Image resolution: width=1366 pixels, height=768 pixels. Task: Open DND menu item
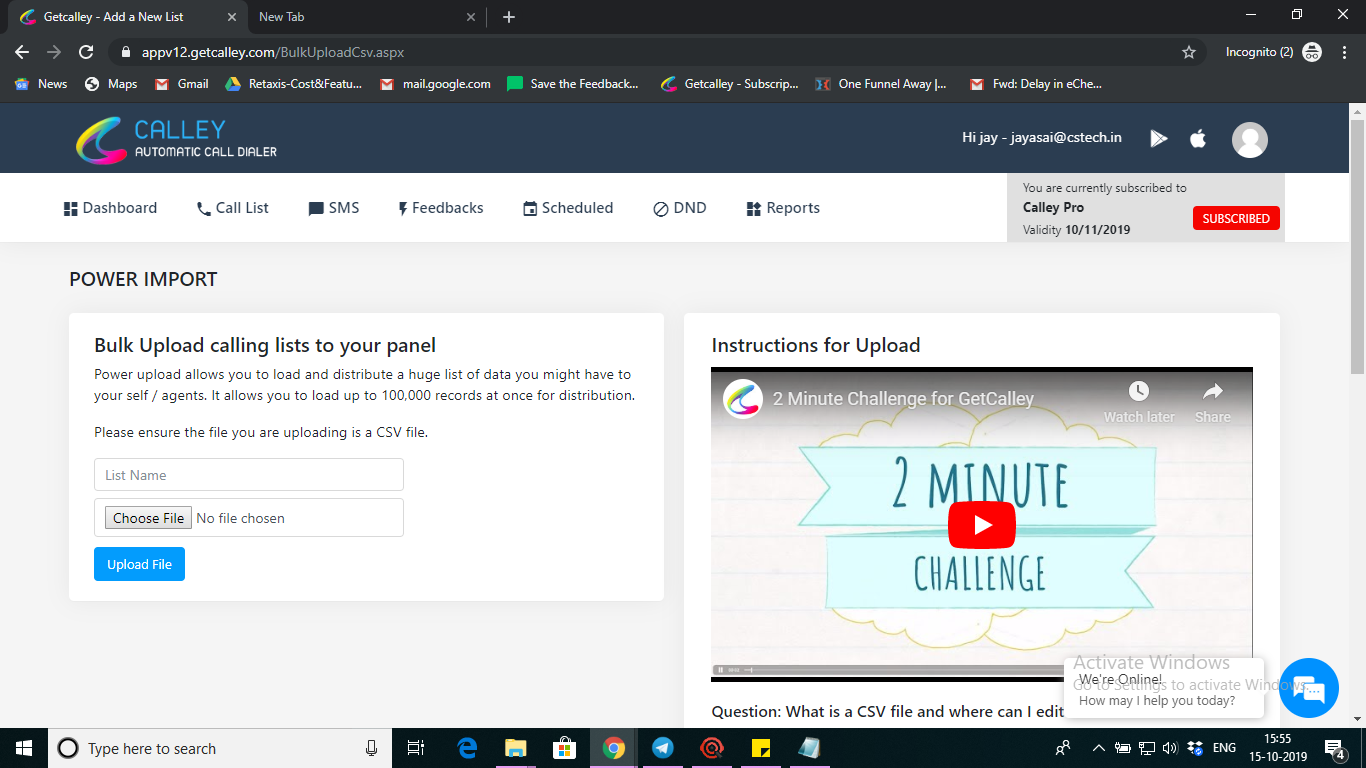tap(680, 208)
